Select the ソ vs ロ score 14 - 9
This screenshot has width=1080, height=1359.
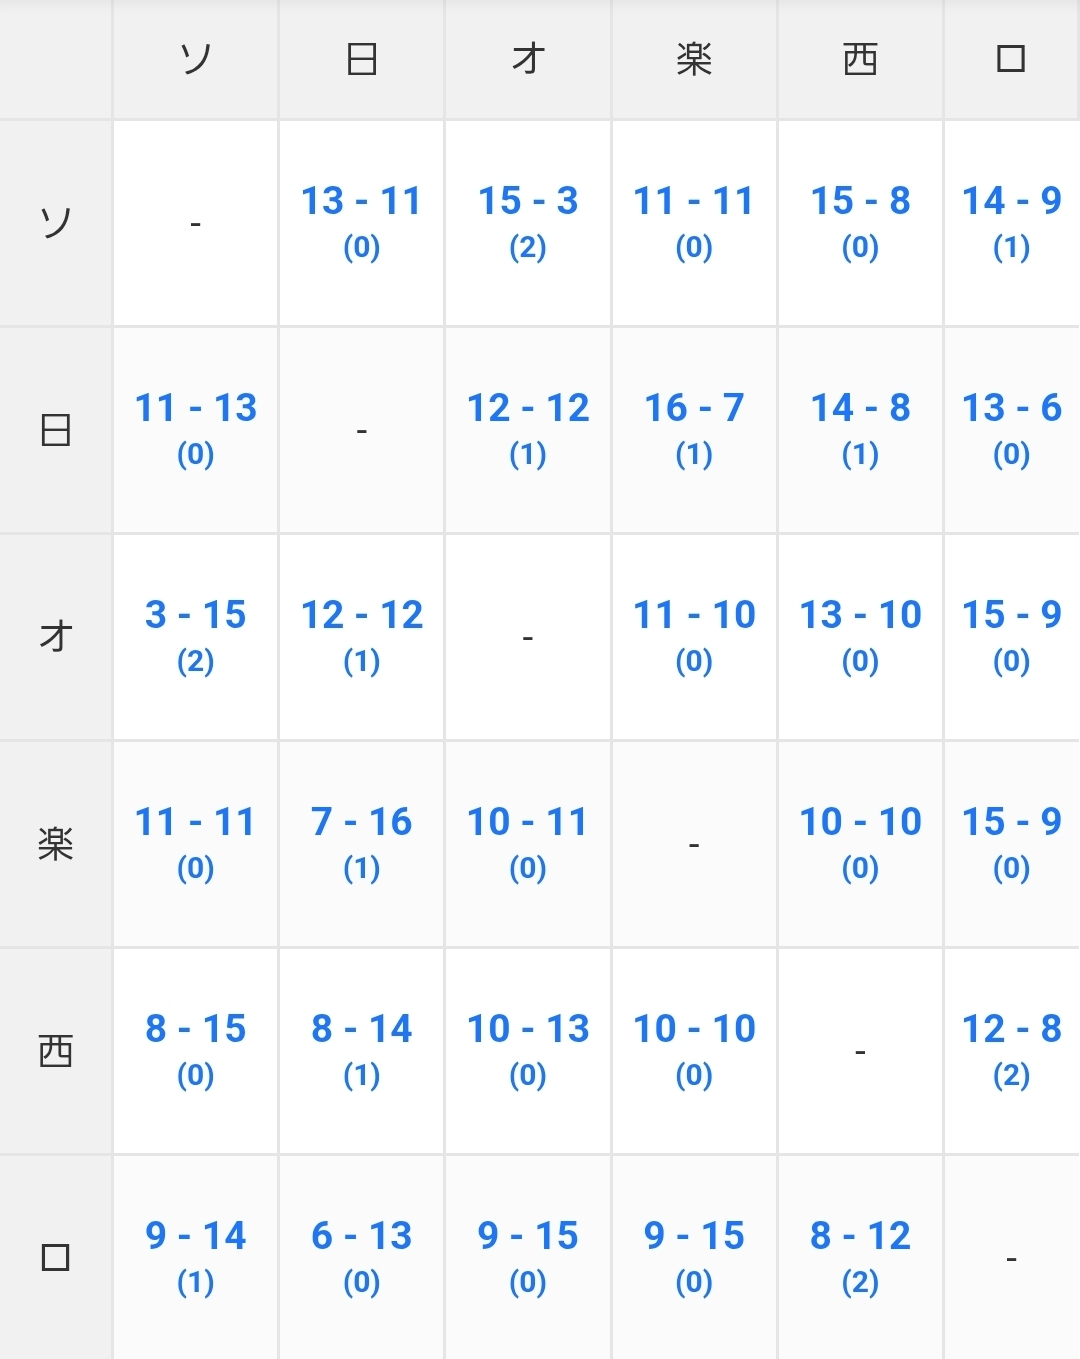coord(1011,202)
